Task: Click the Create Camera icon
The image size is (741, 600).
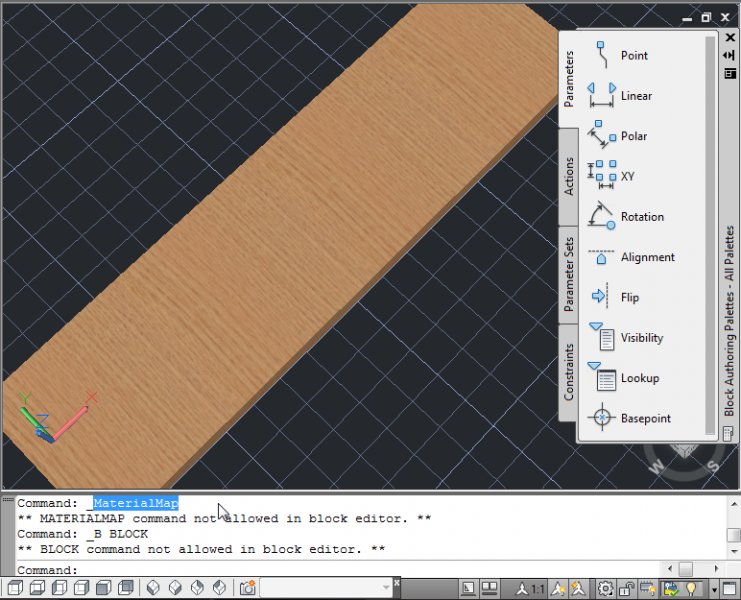Action: pos(247,588)
